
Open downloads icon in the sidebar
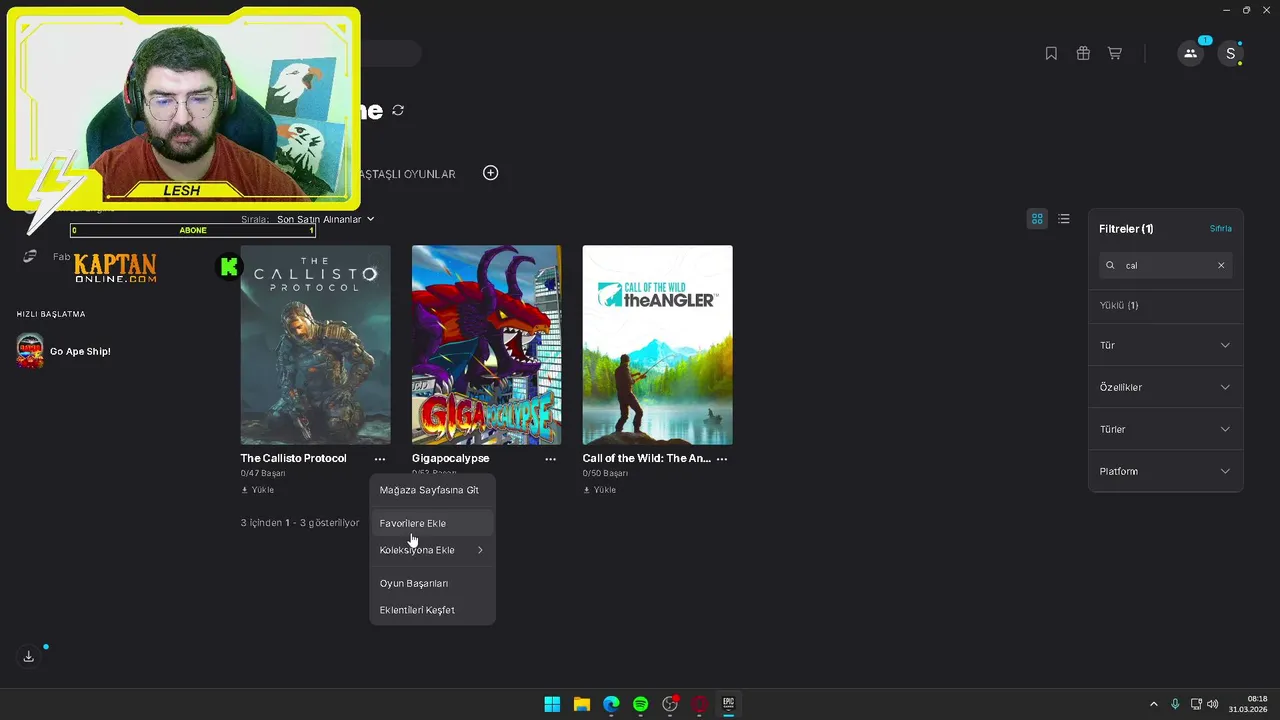[x=29, y=656]
